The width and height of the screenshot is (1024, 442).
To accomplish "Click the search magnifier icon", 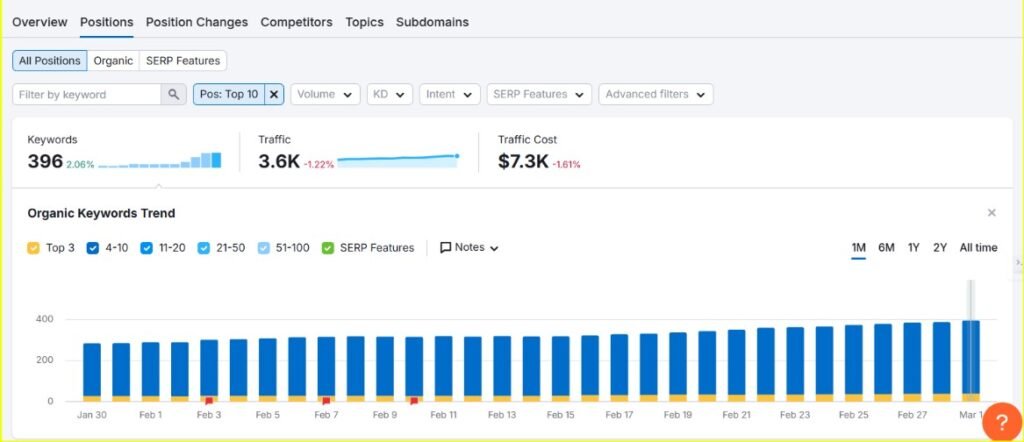I will point(173,94).
